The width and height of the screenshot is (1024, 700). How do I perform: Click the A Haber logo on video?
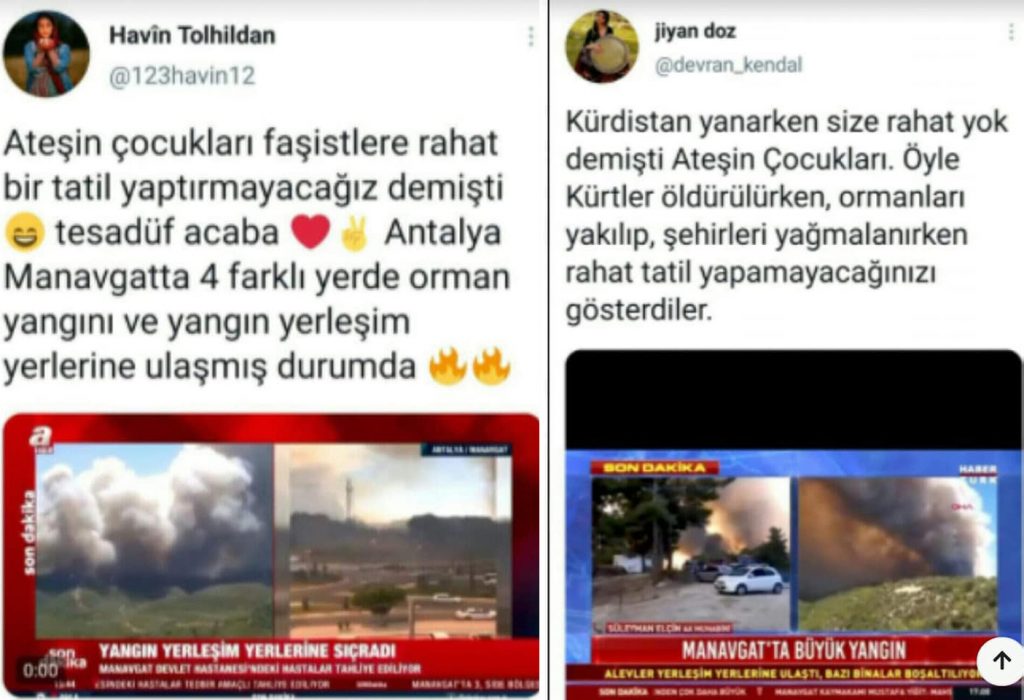point(40,439)
